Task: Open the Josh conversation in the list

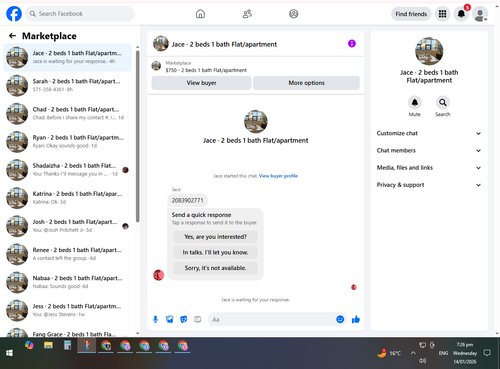Action: [67, 226]
